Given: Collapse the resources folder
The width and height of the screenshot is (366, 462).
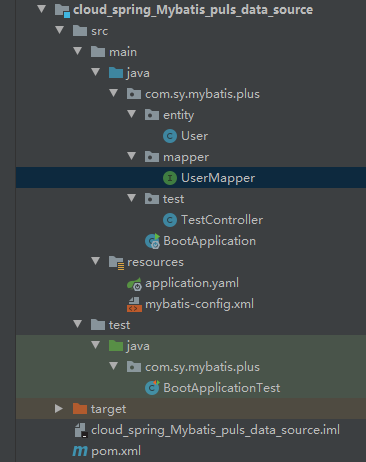Looking at the screenshot, I should [x=95, y=261].
